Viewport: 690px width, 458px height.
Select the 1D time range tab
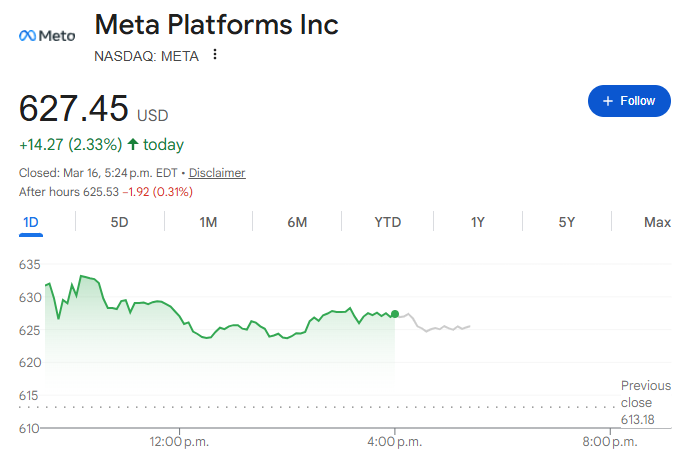31,222
